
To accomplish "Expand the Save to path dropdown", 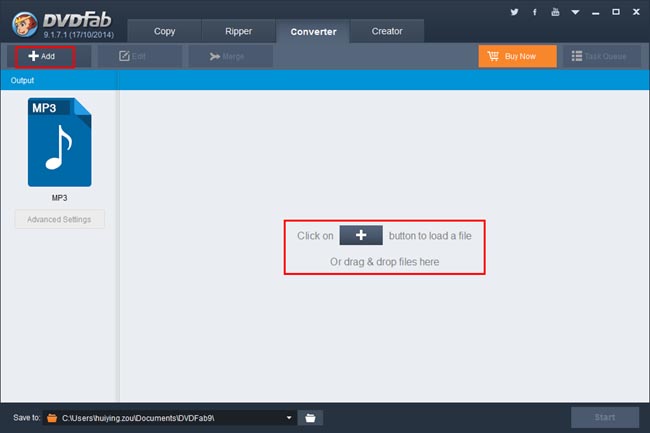I will [289, 418].
